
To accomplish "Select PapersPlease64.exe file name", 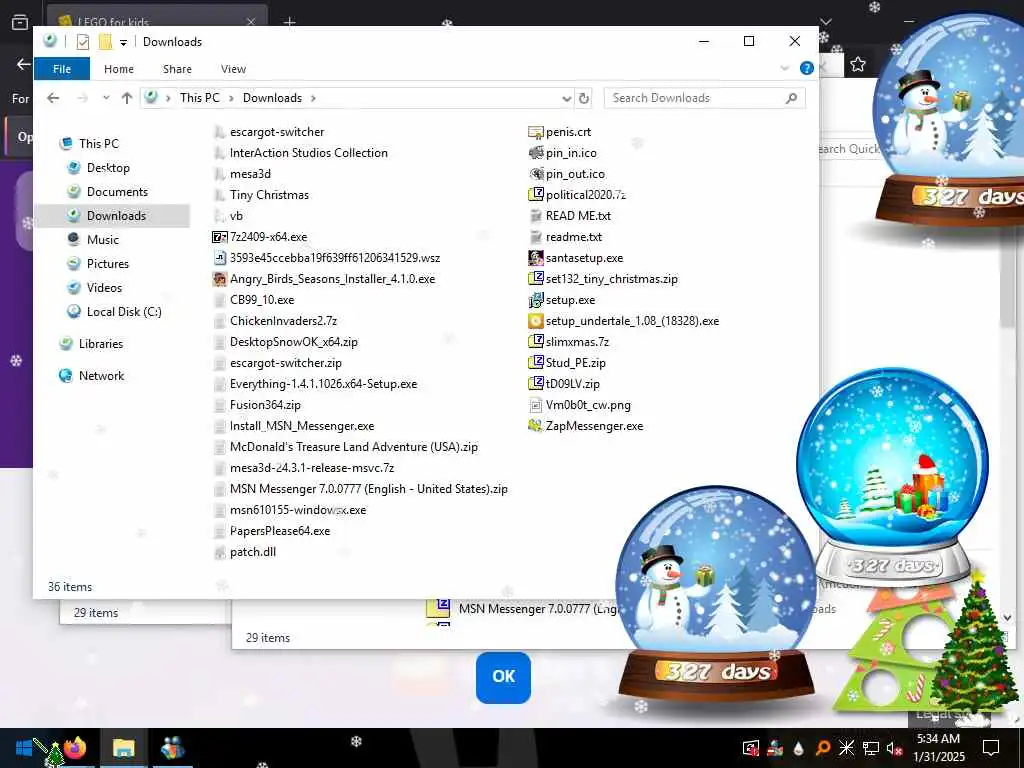I will point(280,532).
